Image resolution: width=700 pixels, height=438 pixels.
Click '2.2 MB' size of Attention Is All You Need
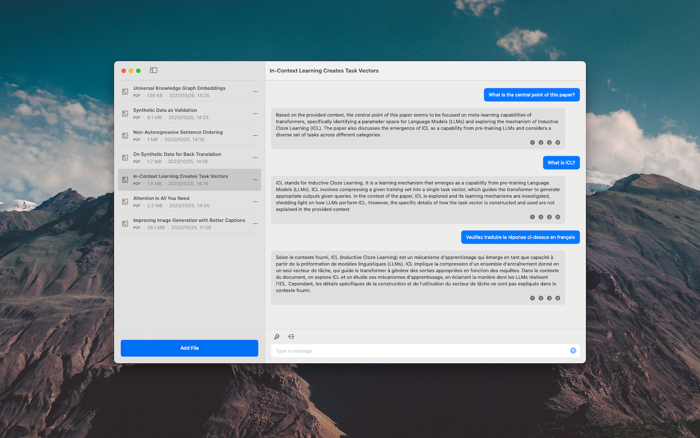point(154,205)
